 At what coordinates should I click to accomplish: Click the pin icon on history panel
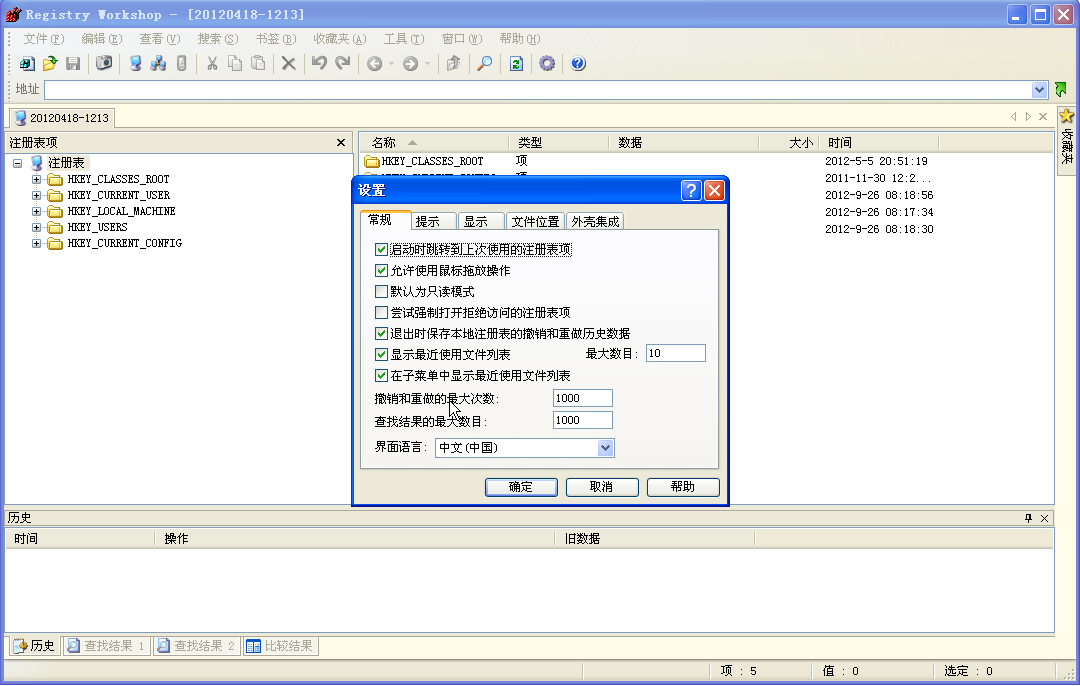pyautogui.click(x=1028, y=518)
